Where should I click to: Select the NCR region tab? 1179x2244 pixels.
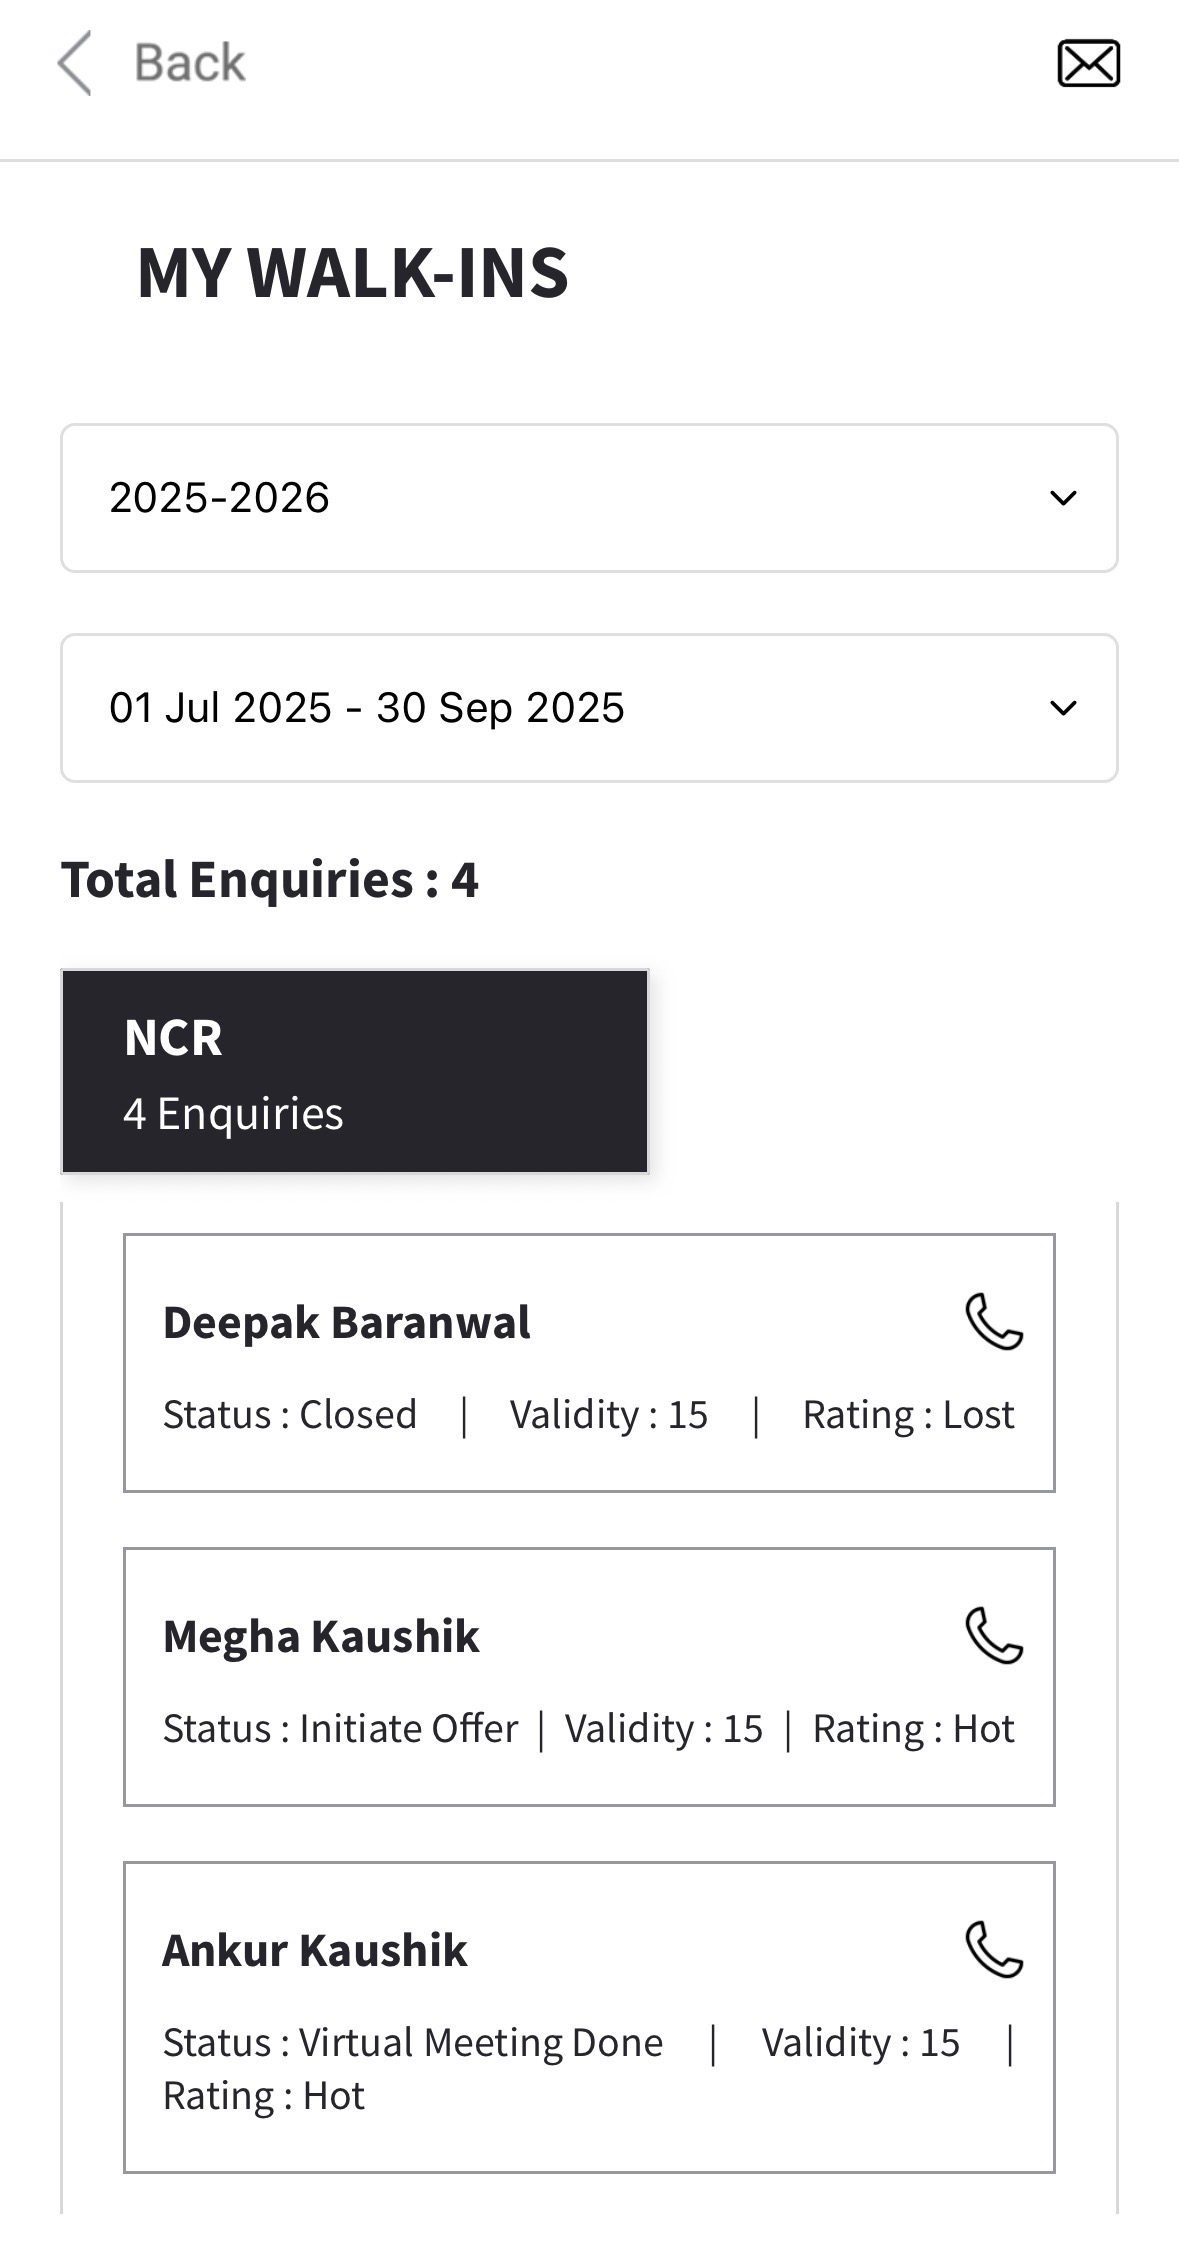354,1071
